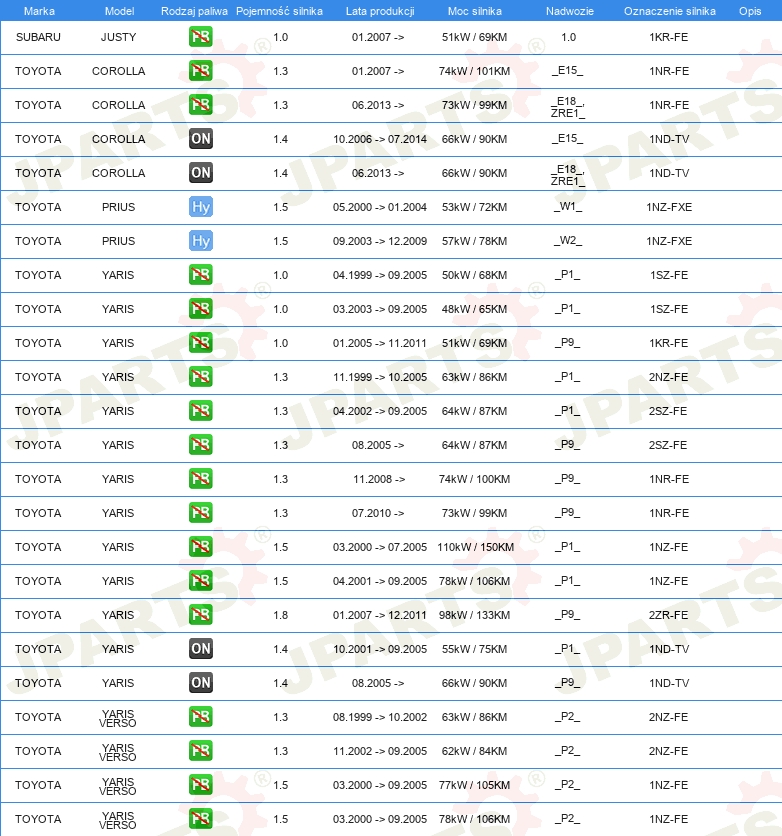The image size is (782, 836).
Task: Click the Opis column header
Action: (749, 11)
